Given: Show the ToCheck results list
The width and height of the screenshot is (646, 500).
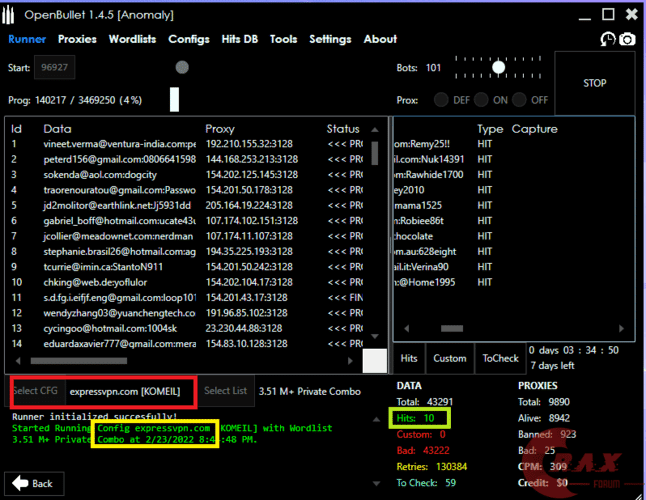Looking at the screenshot, I should click(x=500, y=358).
